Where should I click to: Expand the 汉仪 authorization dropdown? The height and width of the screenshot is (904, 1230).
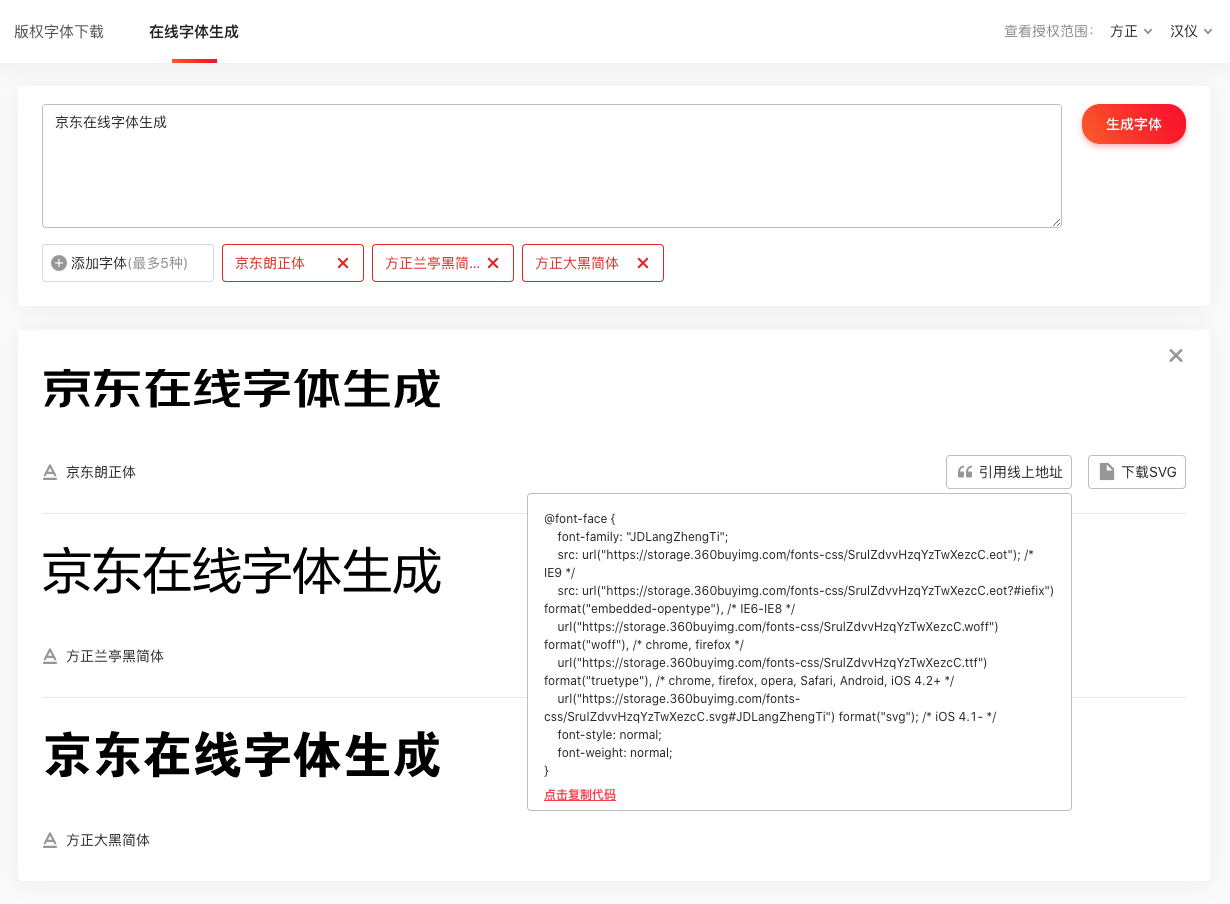pos(1191,31)
